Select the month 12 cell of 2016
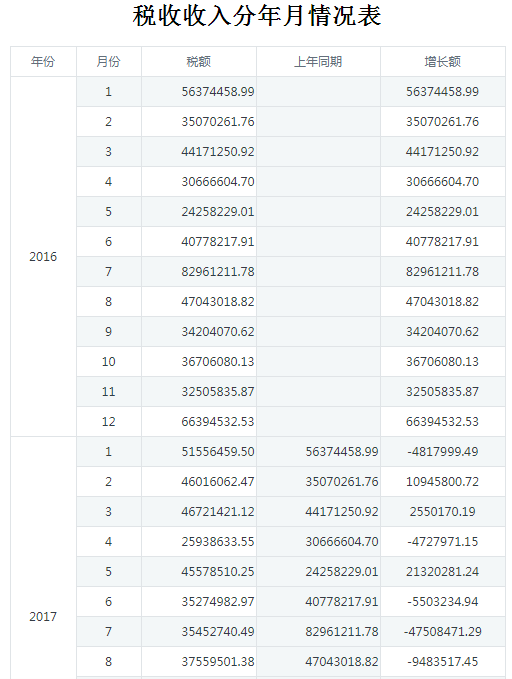Screen dimensions: 512x679 (109, 421)
